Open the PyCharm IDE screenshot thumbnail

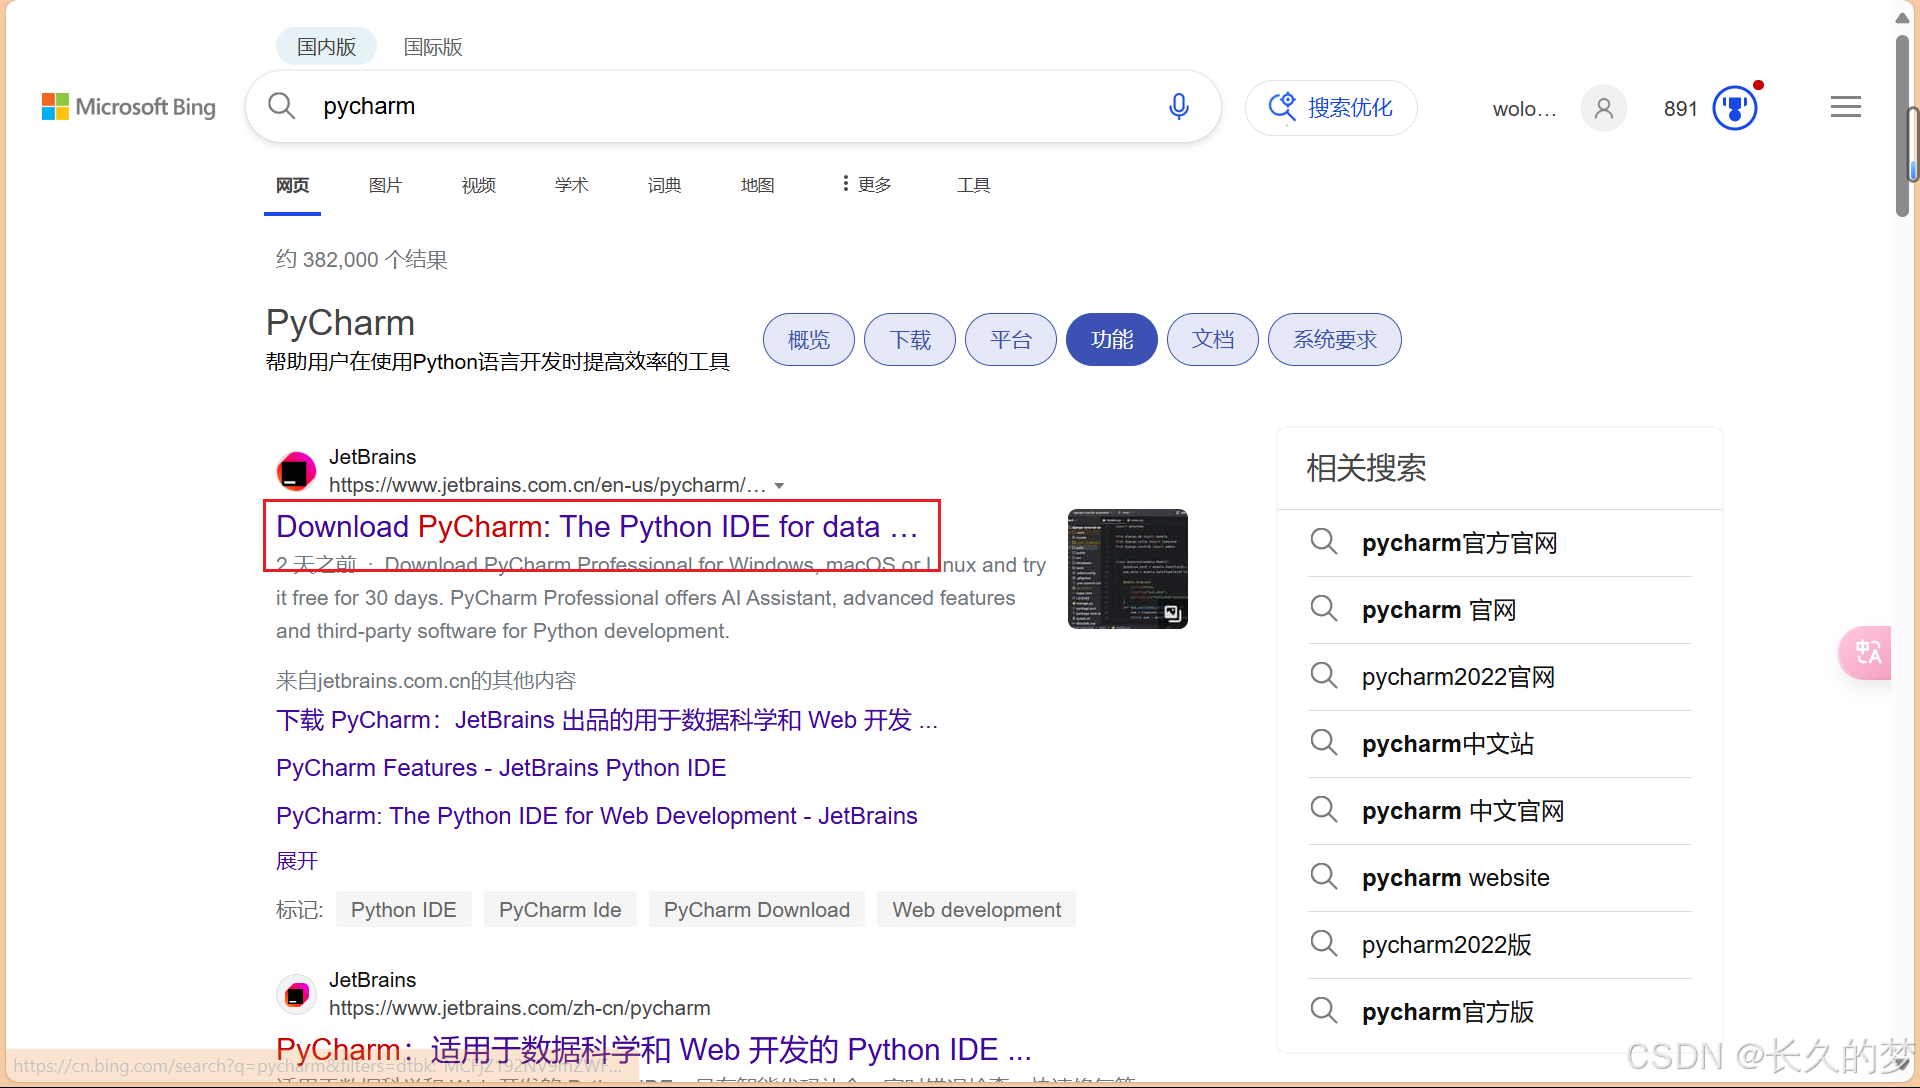(1127, 569)
